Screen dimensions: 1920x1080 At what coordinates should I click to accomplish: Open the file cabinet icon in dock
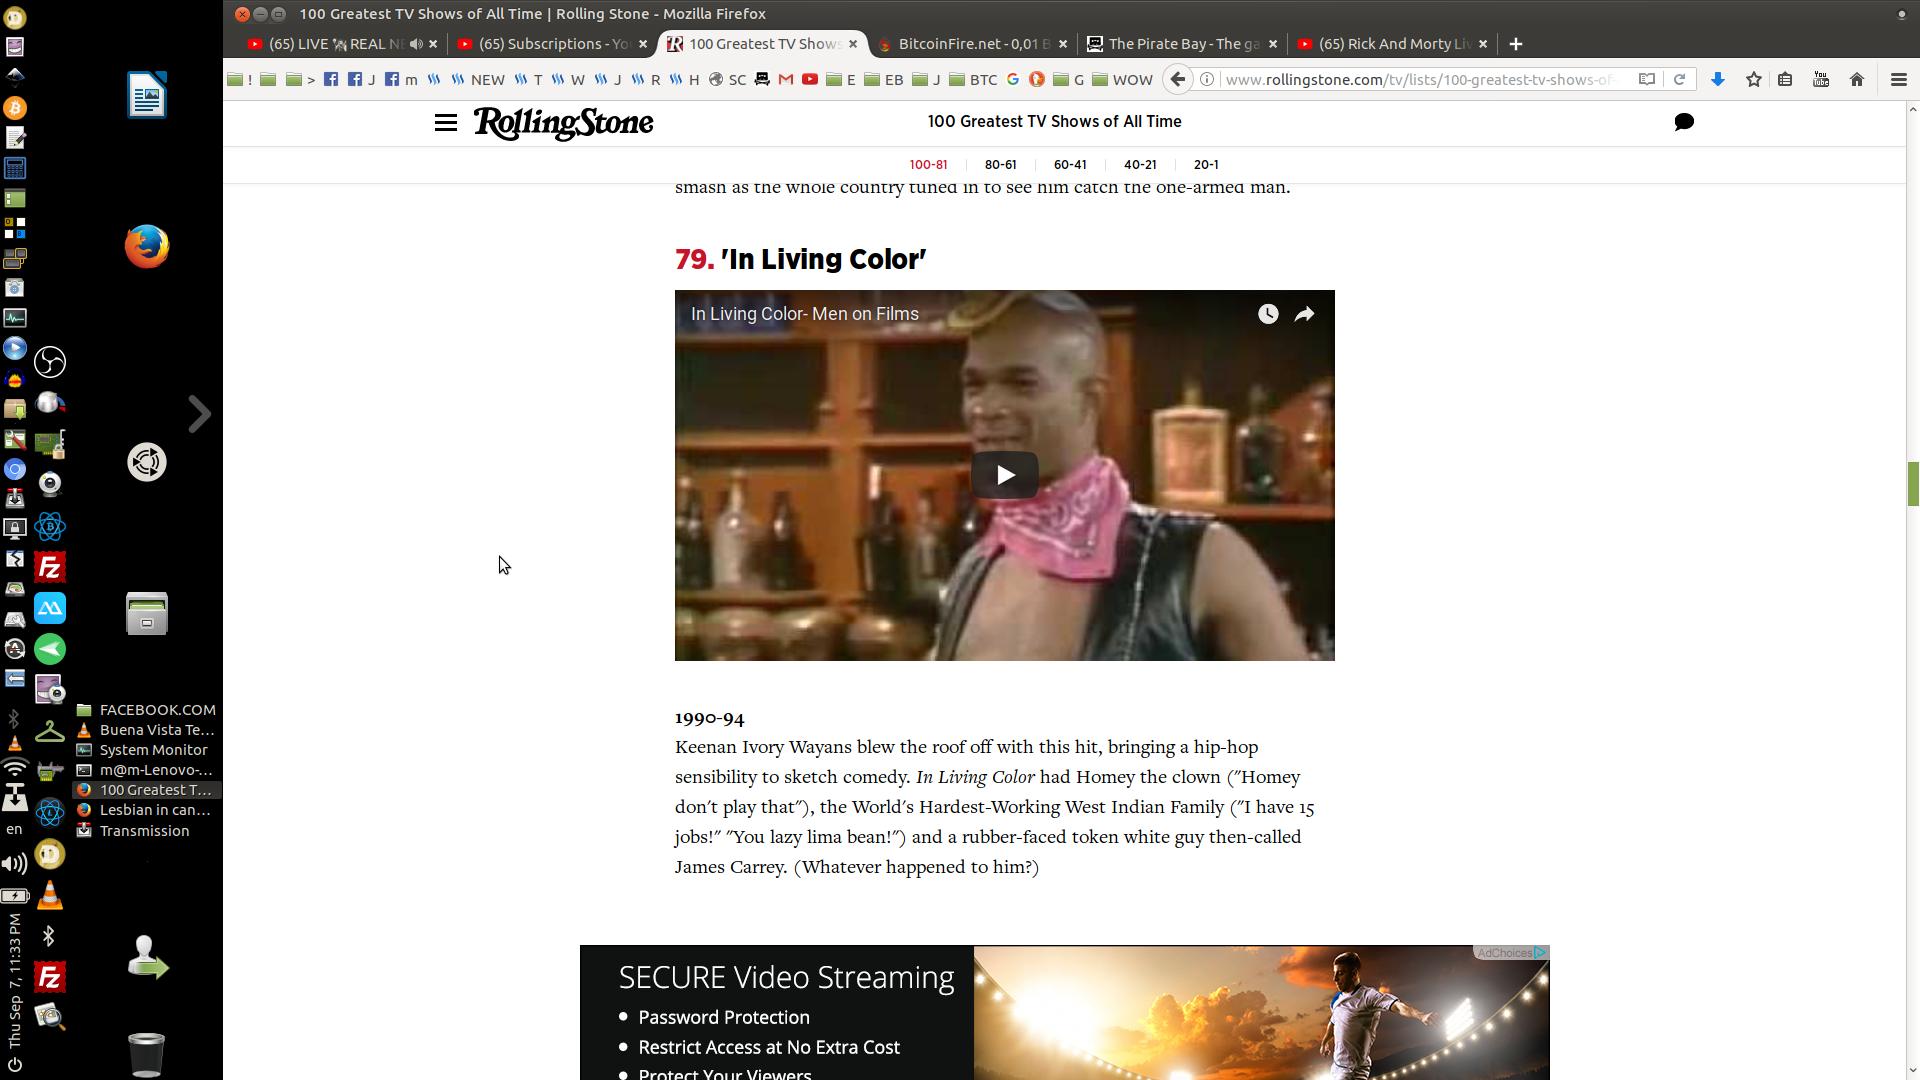pos(147,614)
